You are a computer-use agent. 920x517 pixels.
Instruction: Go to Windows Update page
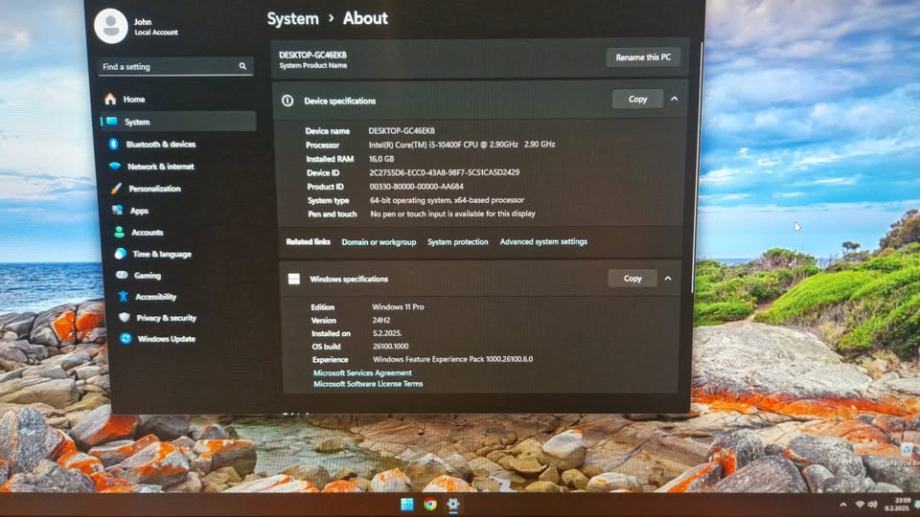coord(167,339)
